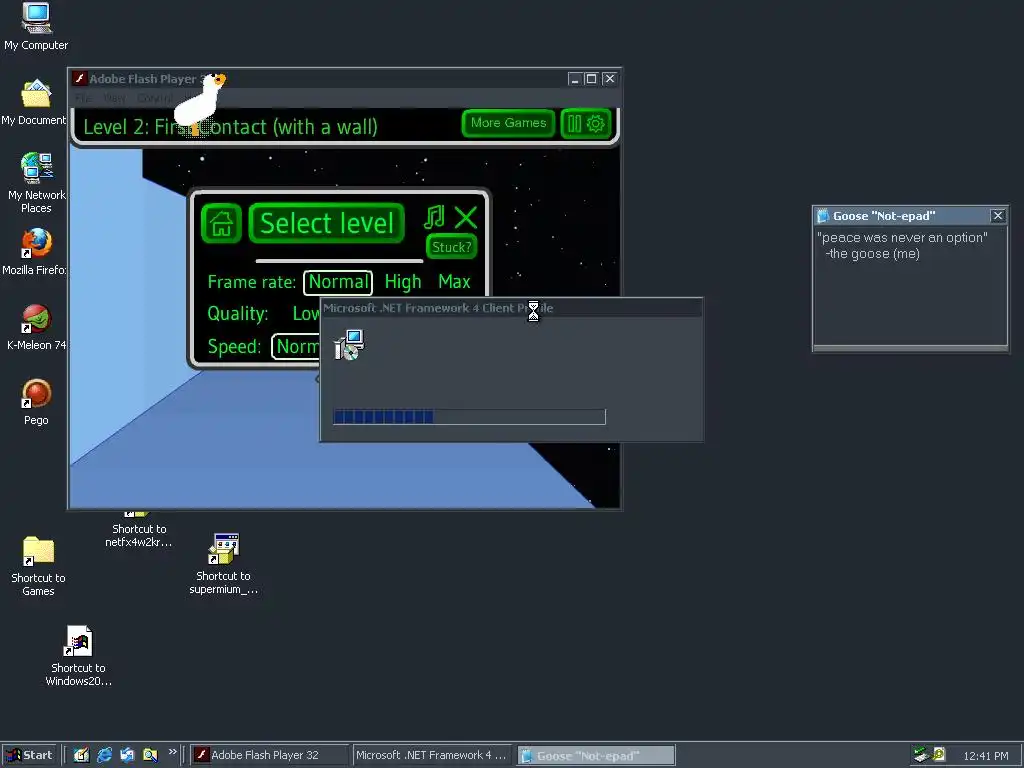
Task: Maximize the Adobe Flash Player window
Action: click(x=592, y=78)
